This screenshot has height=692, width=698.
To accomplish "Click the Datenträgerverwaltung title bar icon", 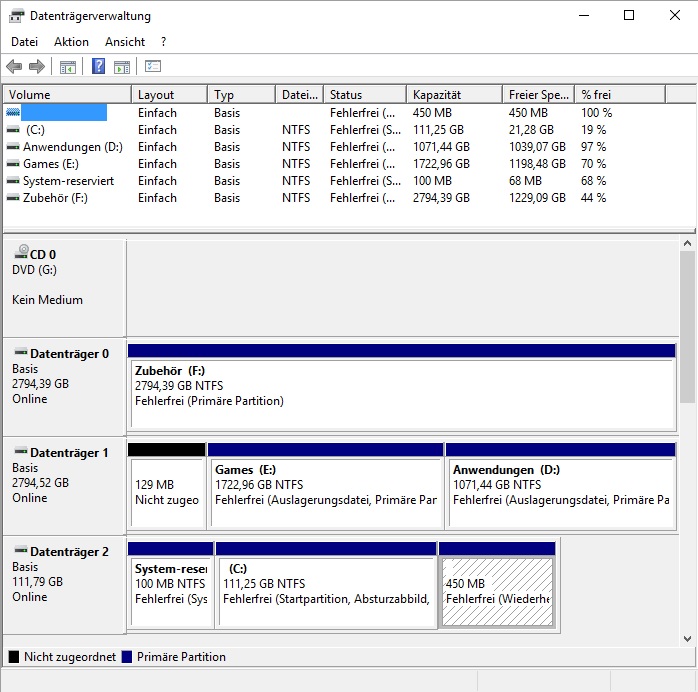I will point(17,16).
